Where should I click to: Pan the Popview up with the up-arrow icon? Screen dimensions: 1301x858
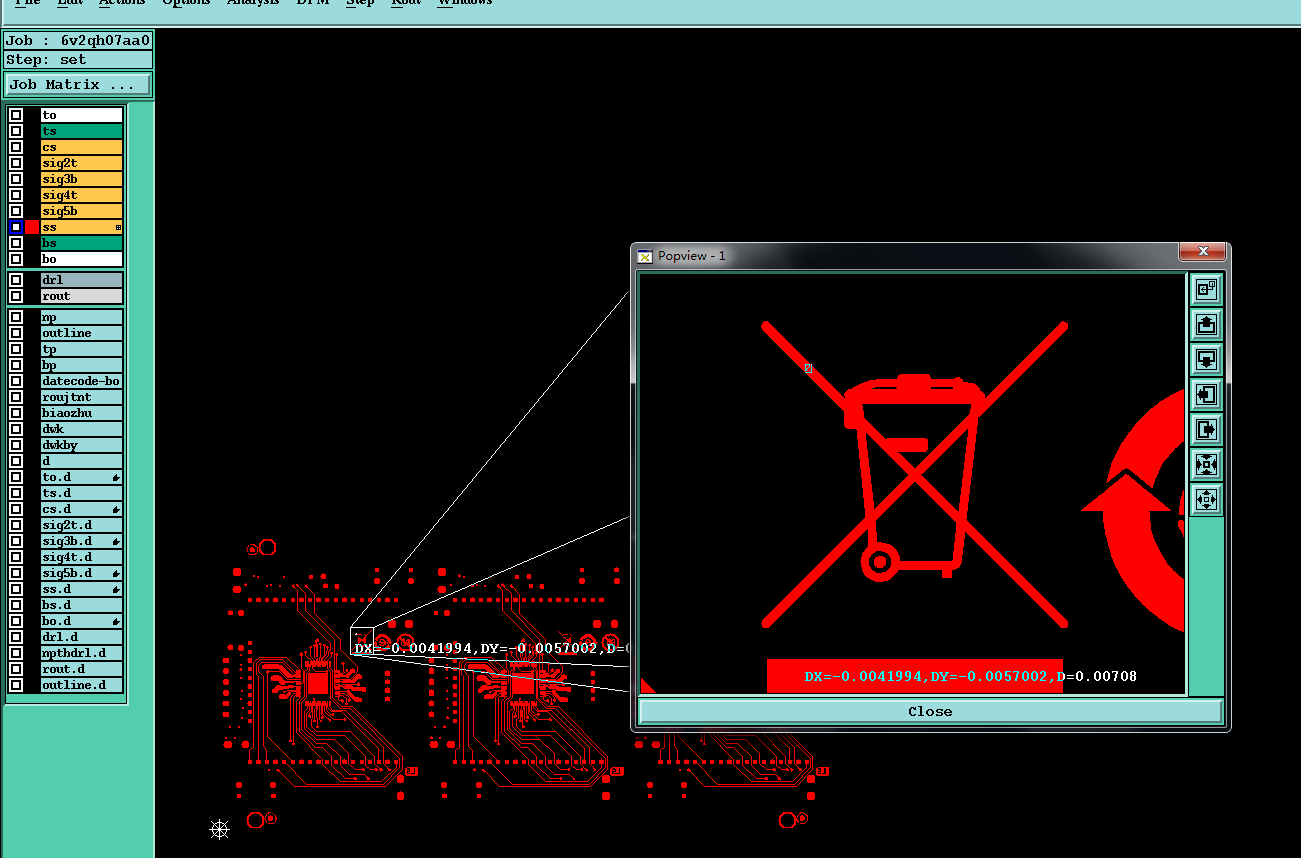point(1206,325)
